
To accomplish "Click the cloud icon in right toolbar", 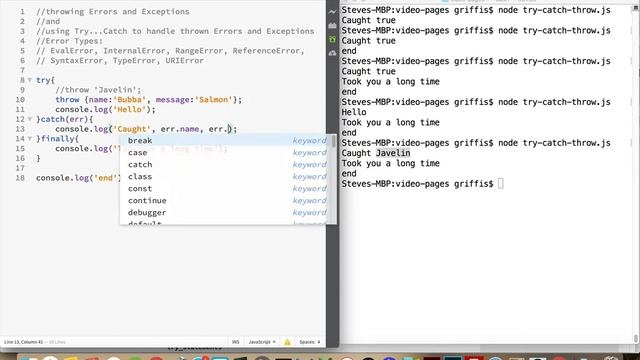I will 332,53.
